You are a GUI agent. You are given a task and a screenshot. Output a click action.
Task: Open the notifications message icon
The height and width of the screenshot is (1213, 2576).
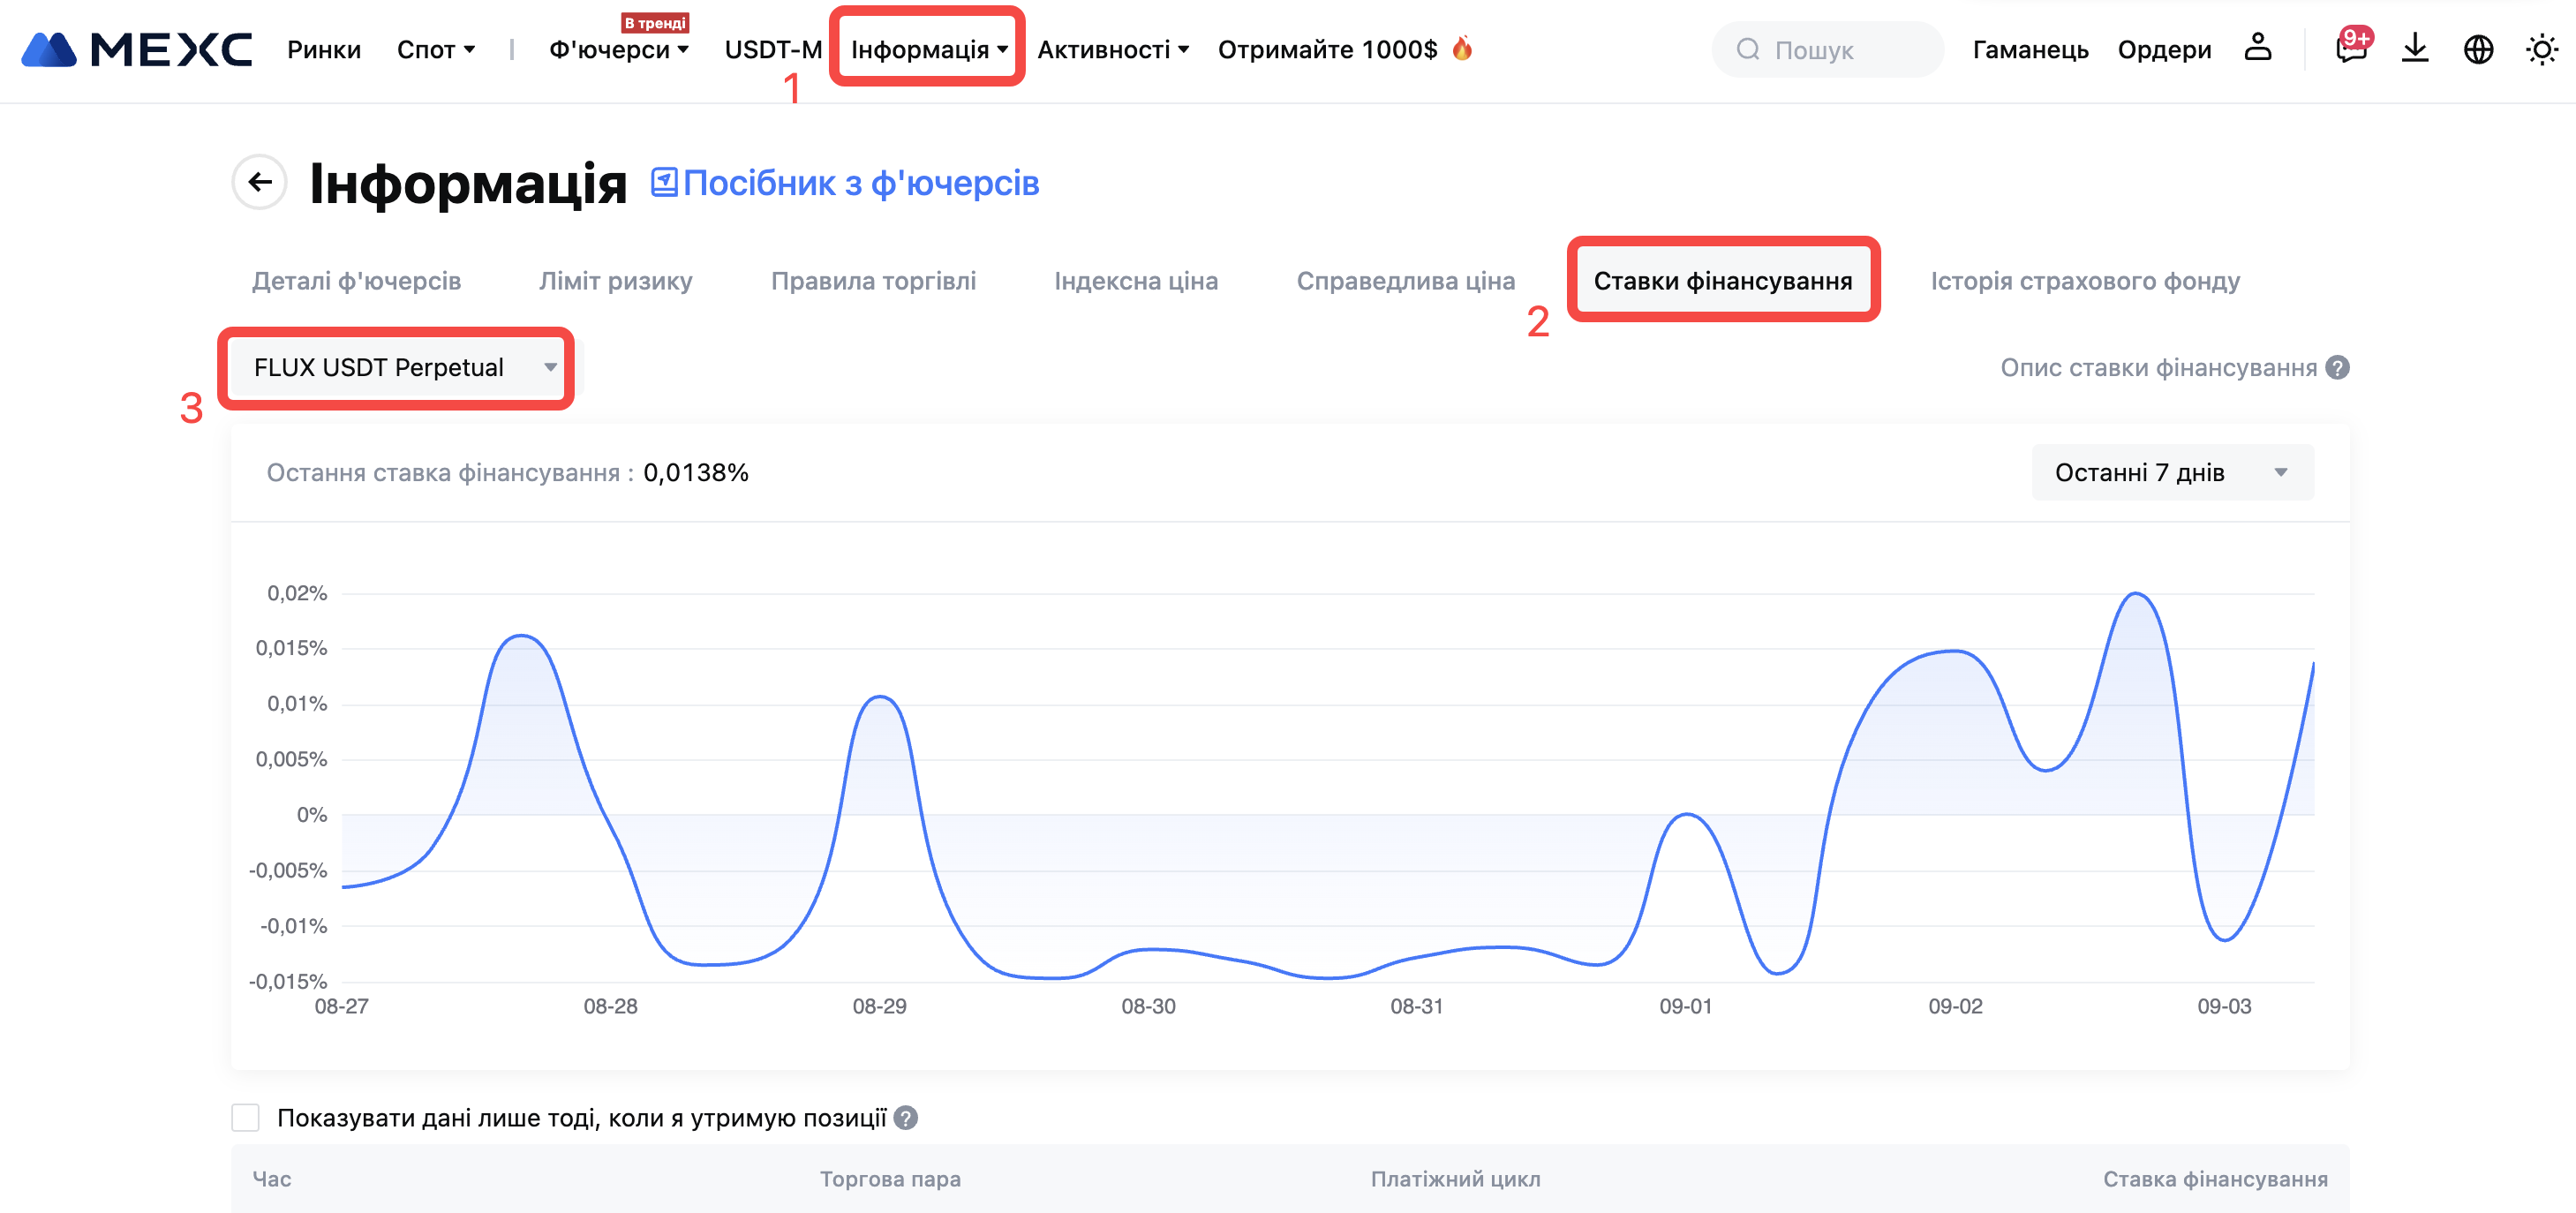2350,49
